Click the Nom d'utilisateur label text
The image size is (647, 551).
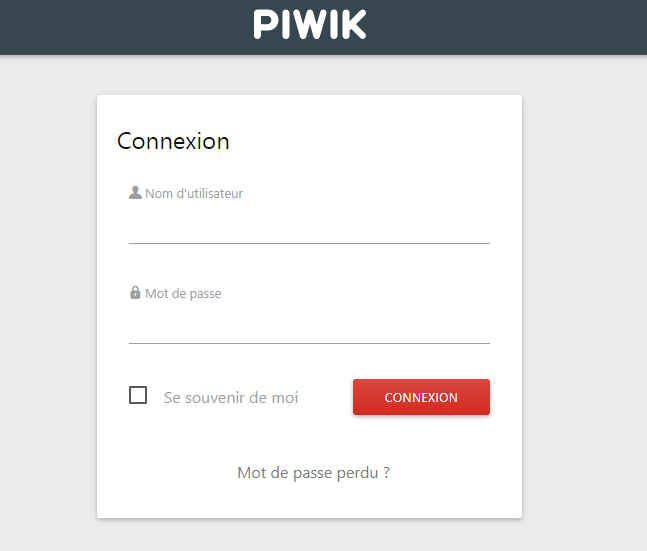194,194
